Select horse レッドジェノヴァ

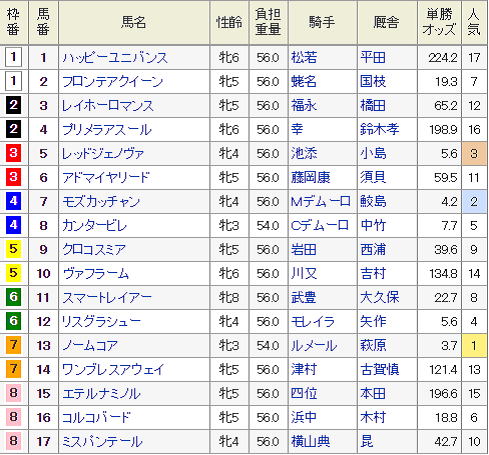pos(103,154)
